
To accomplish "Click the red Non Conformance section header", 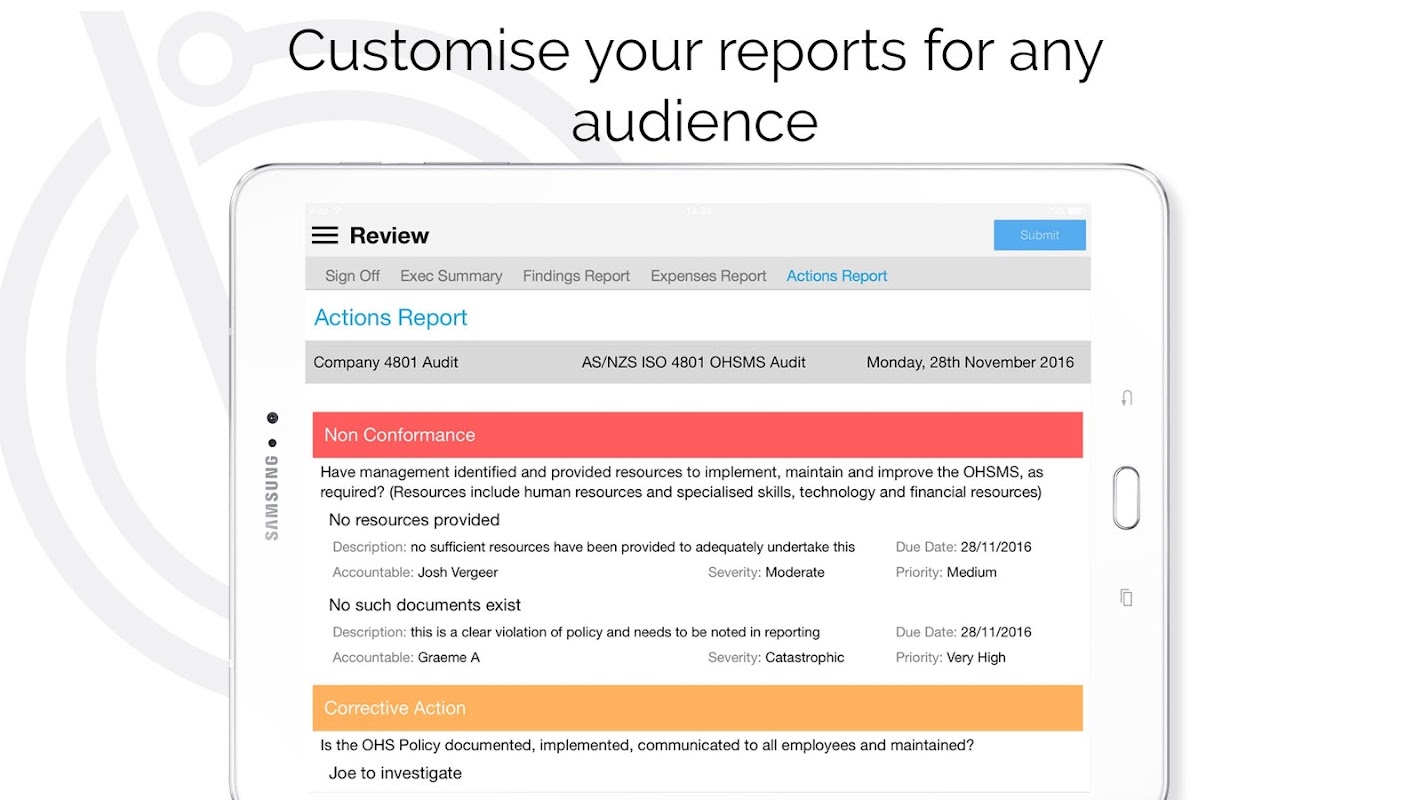I will [697, 435].
